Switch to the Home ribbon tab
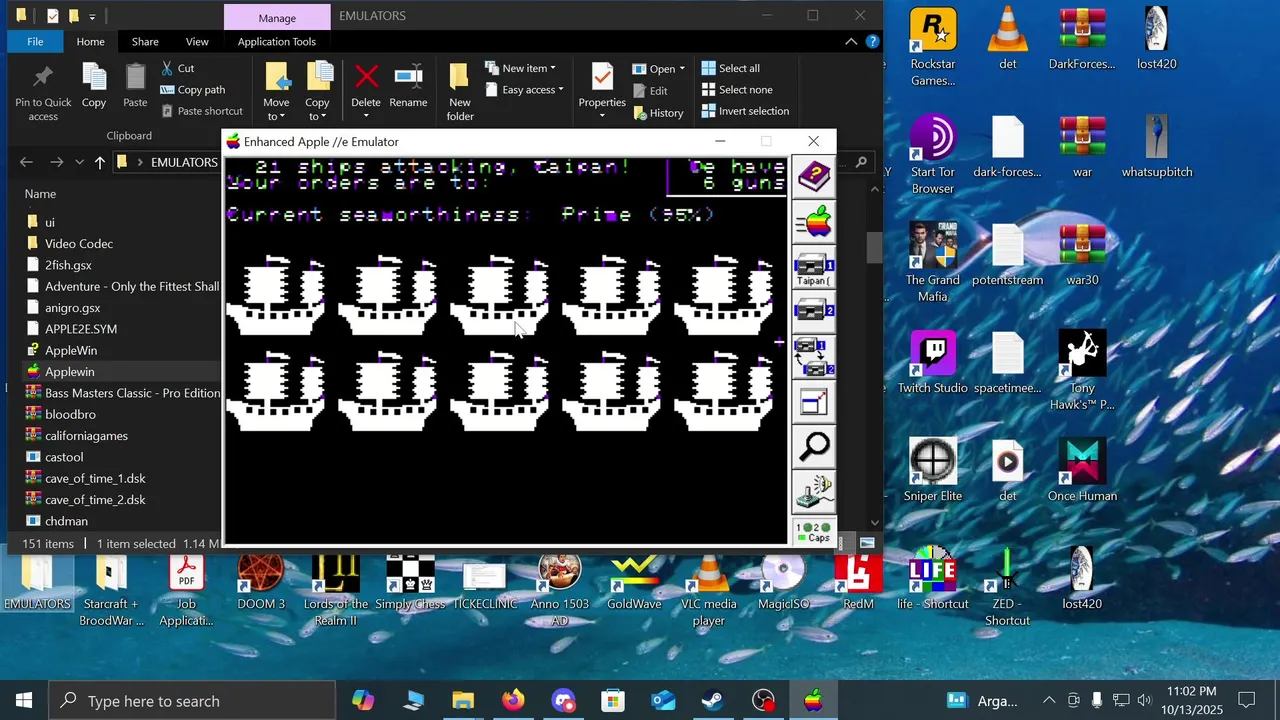Image resolution: width=1280 pixels, height=720 pixels. click(90, 42)
